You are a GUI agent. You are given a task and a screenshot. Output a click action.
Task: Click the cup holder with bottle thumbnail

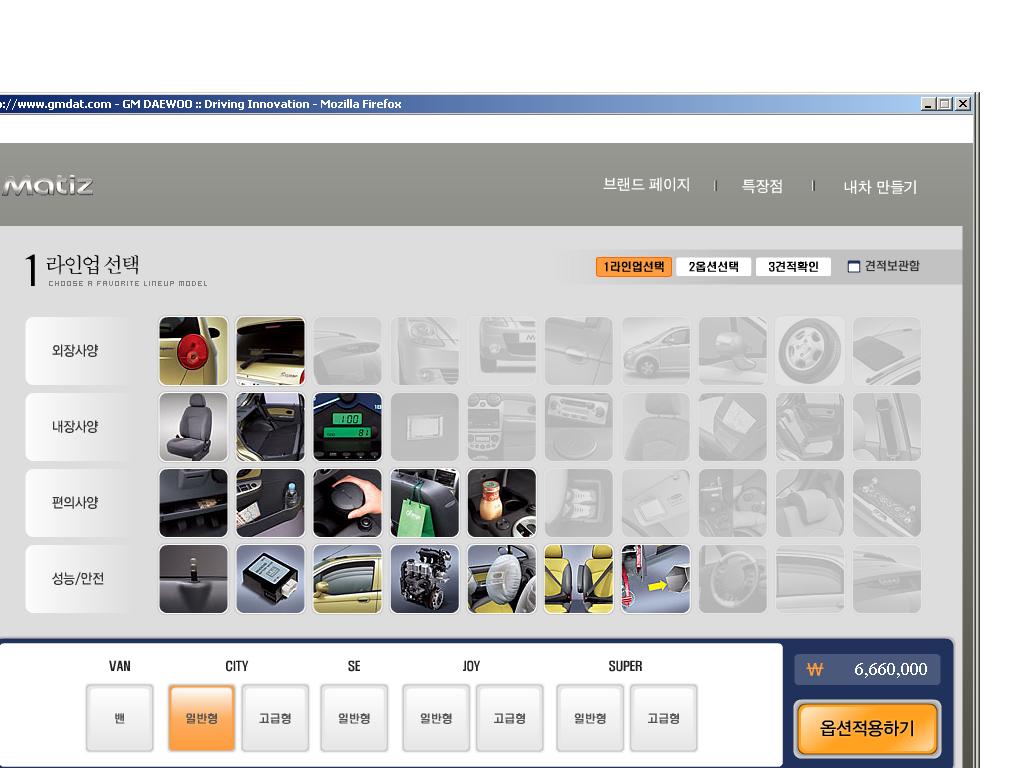coord(501,503)
